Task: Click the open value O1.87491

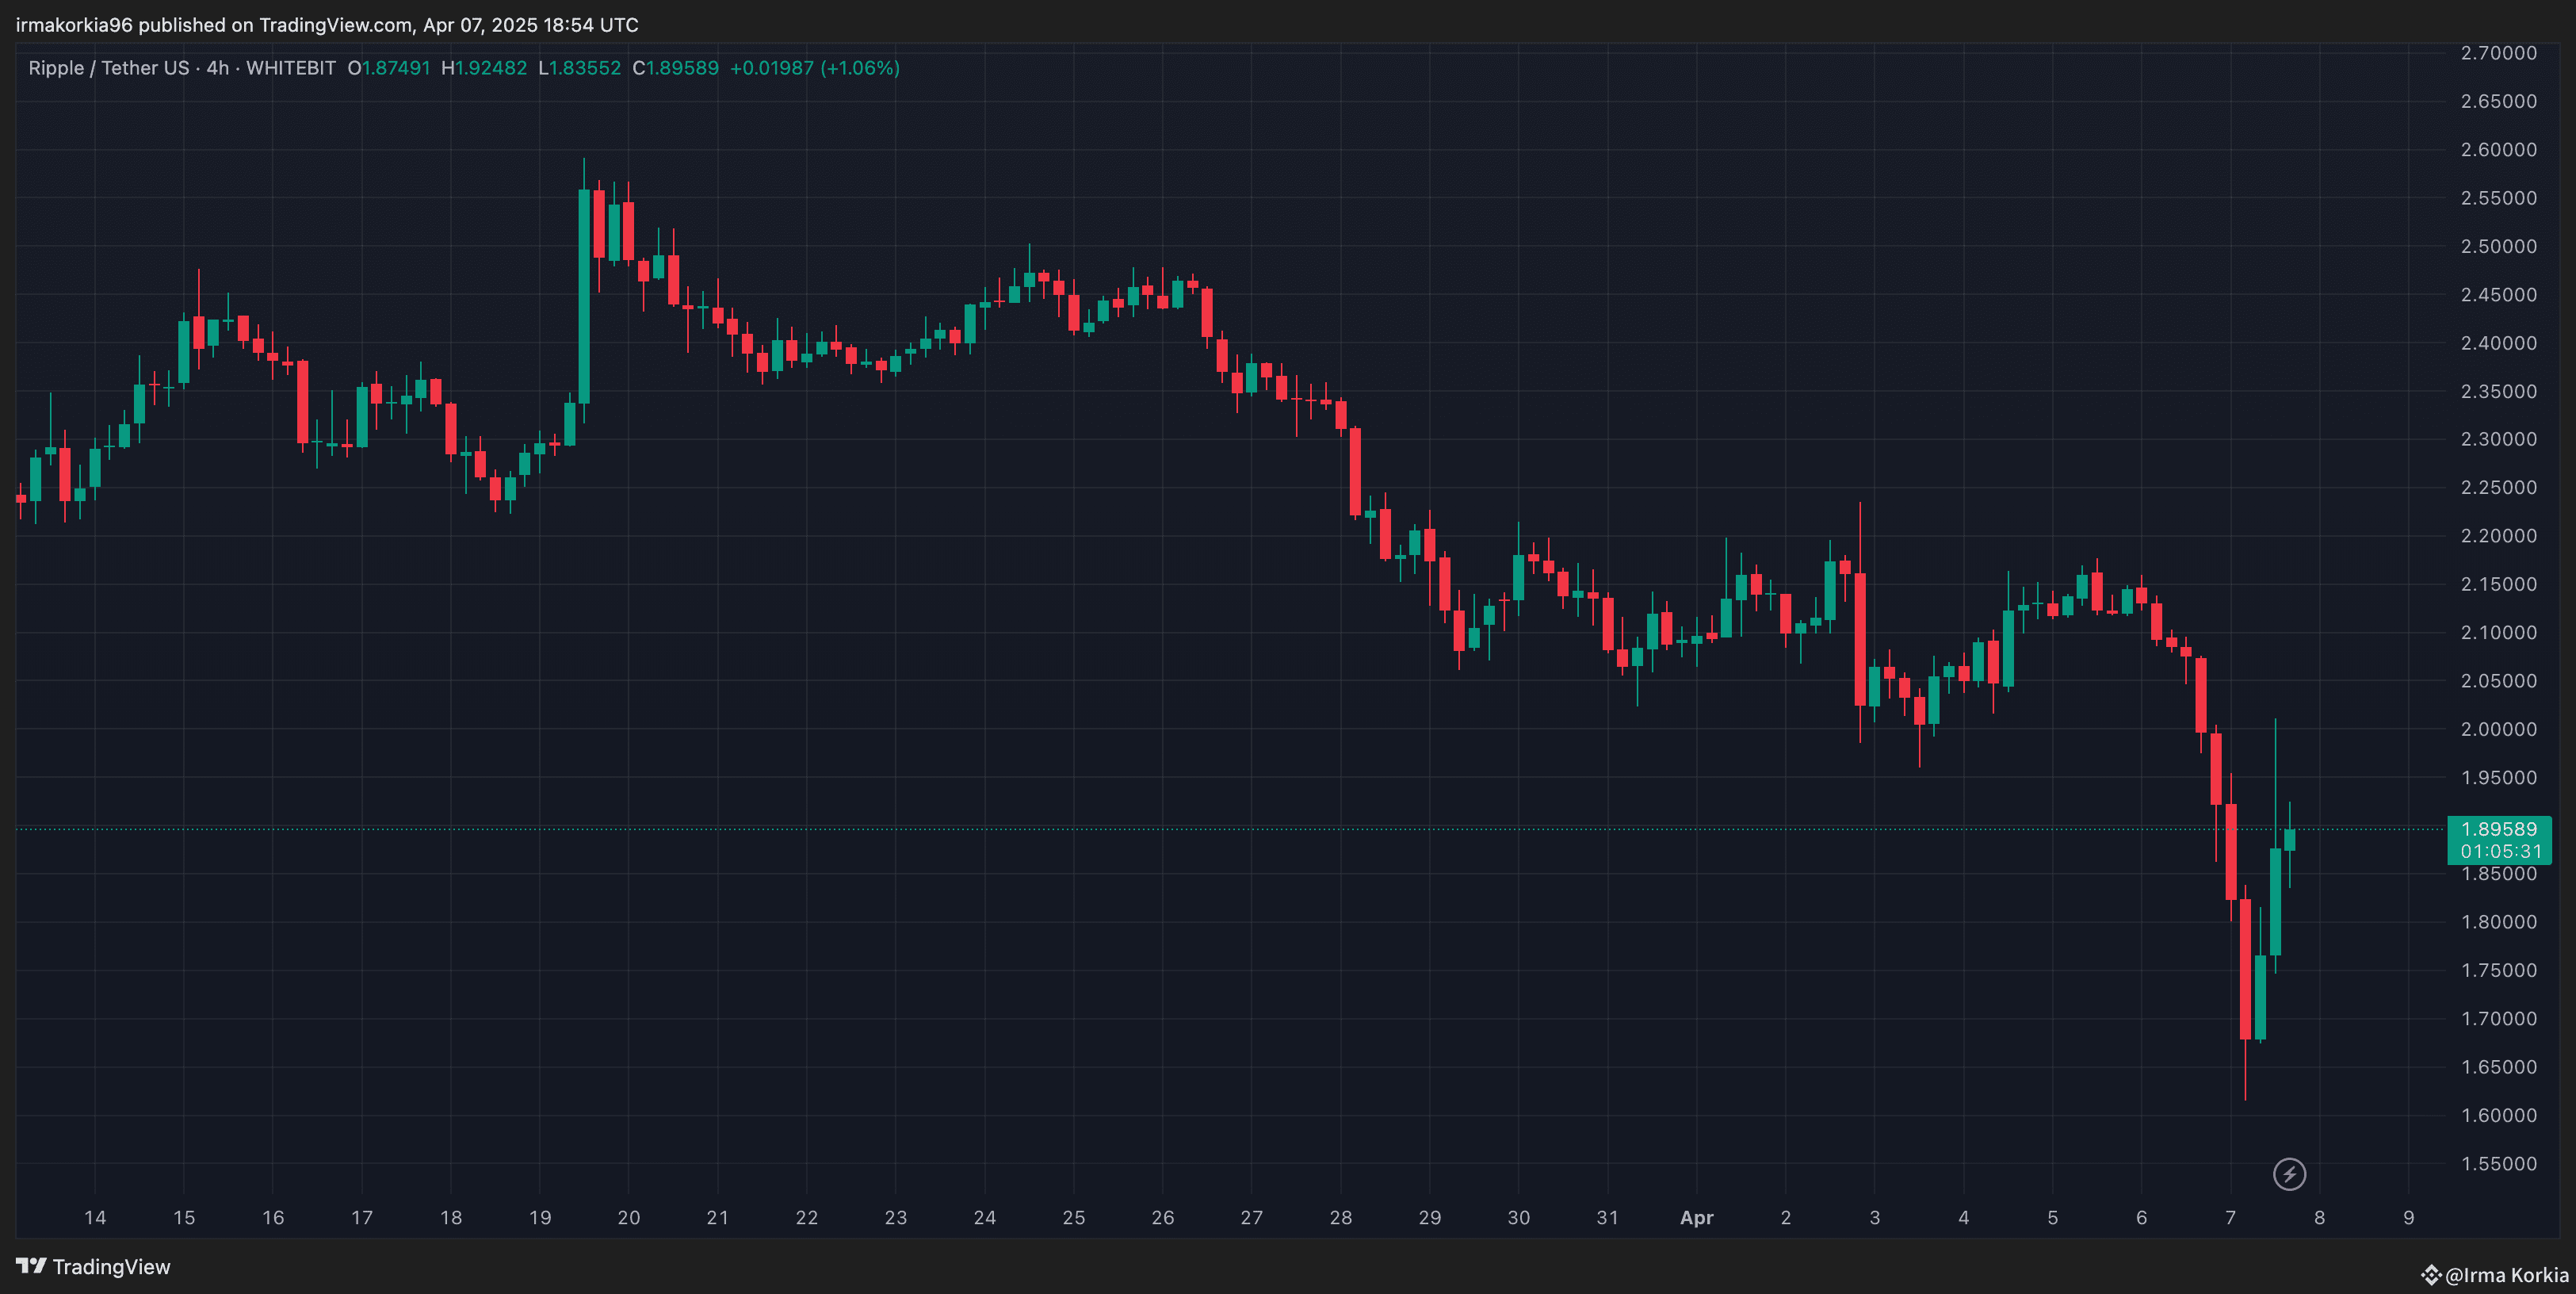Action: (389, 68)
